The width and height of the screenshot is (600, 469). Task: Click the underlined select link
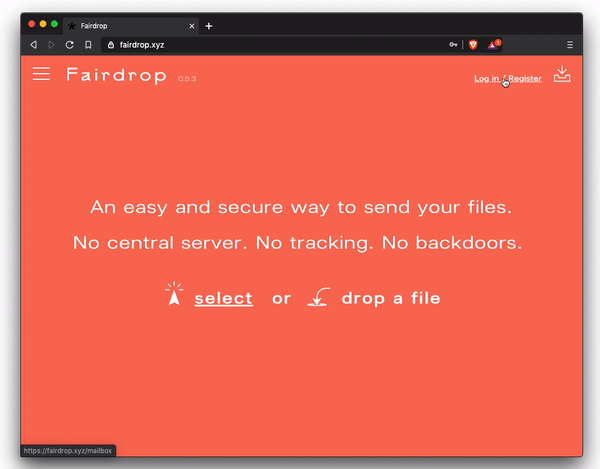click(223, 298)
